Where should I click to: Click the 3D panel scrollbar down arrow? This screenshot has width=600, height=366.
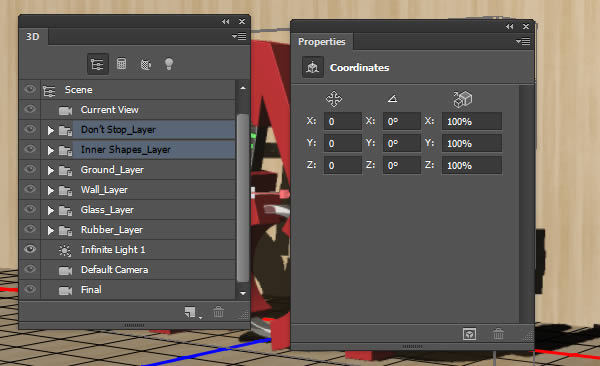coord(243,293)
